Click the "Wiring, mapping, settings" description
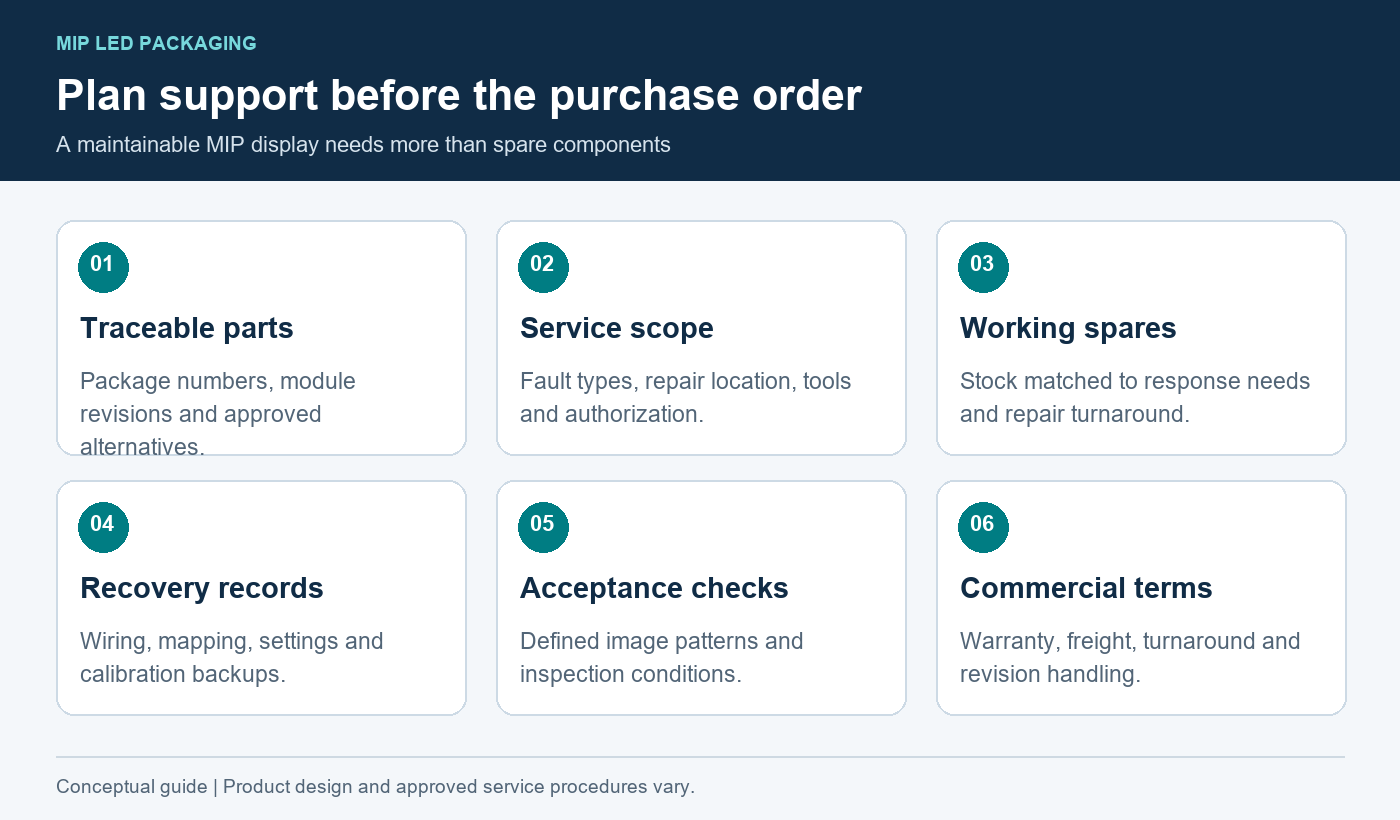This screenshot has width=1400, height=820. click(x=232, y=657)
